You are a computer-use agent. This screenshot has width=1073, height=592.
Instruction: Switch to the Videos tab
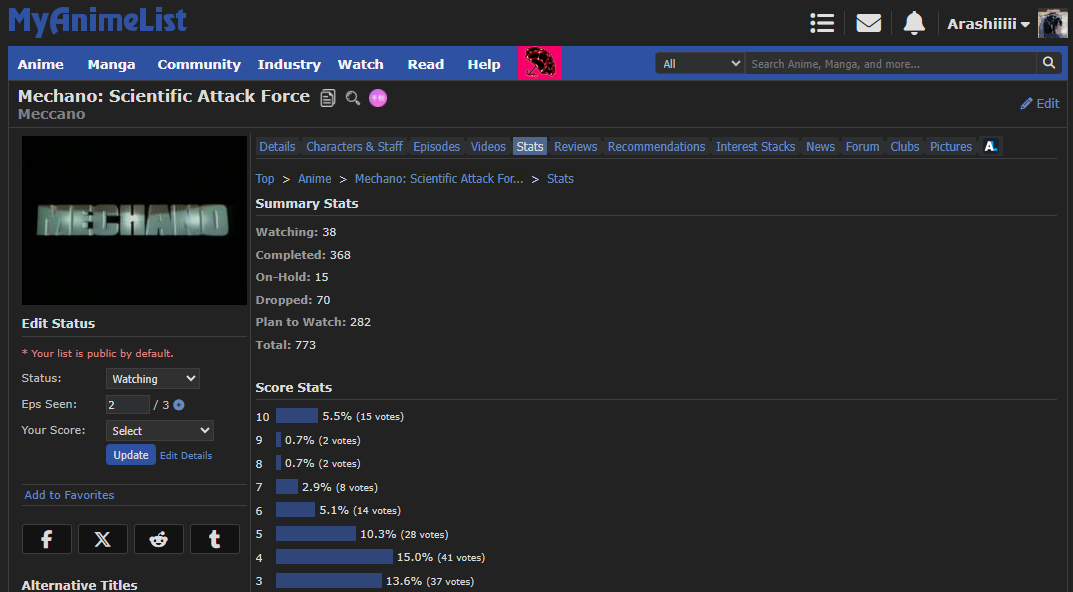point(488,146)
